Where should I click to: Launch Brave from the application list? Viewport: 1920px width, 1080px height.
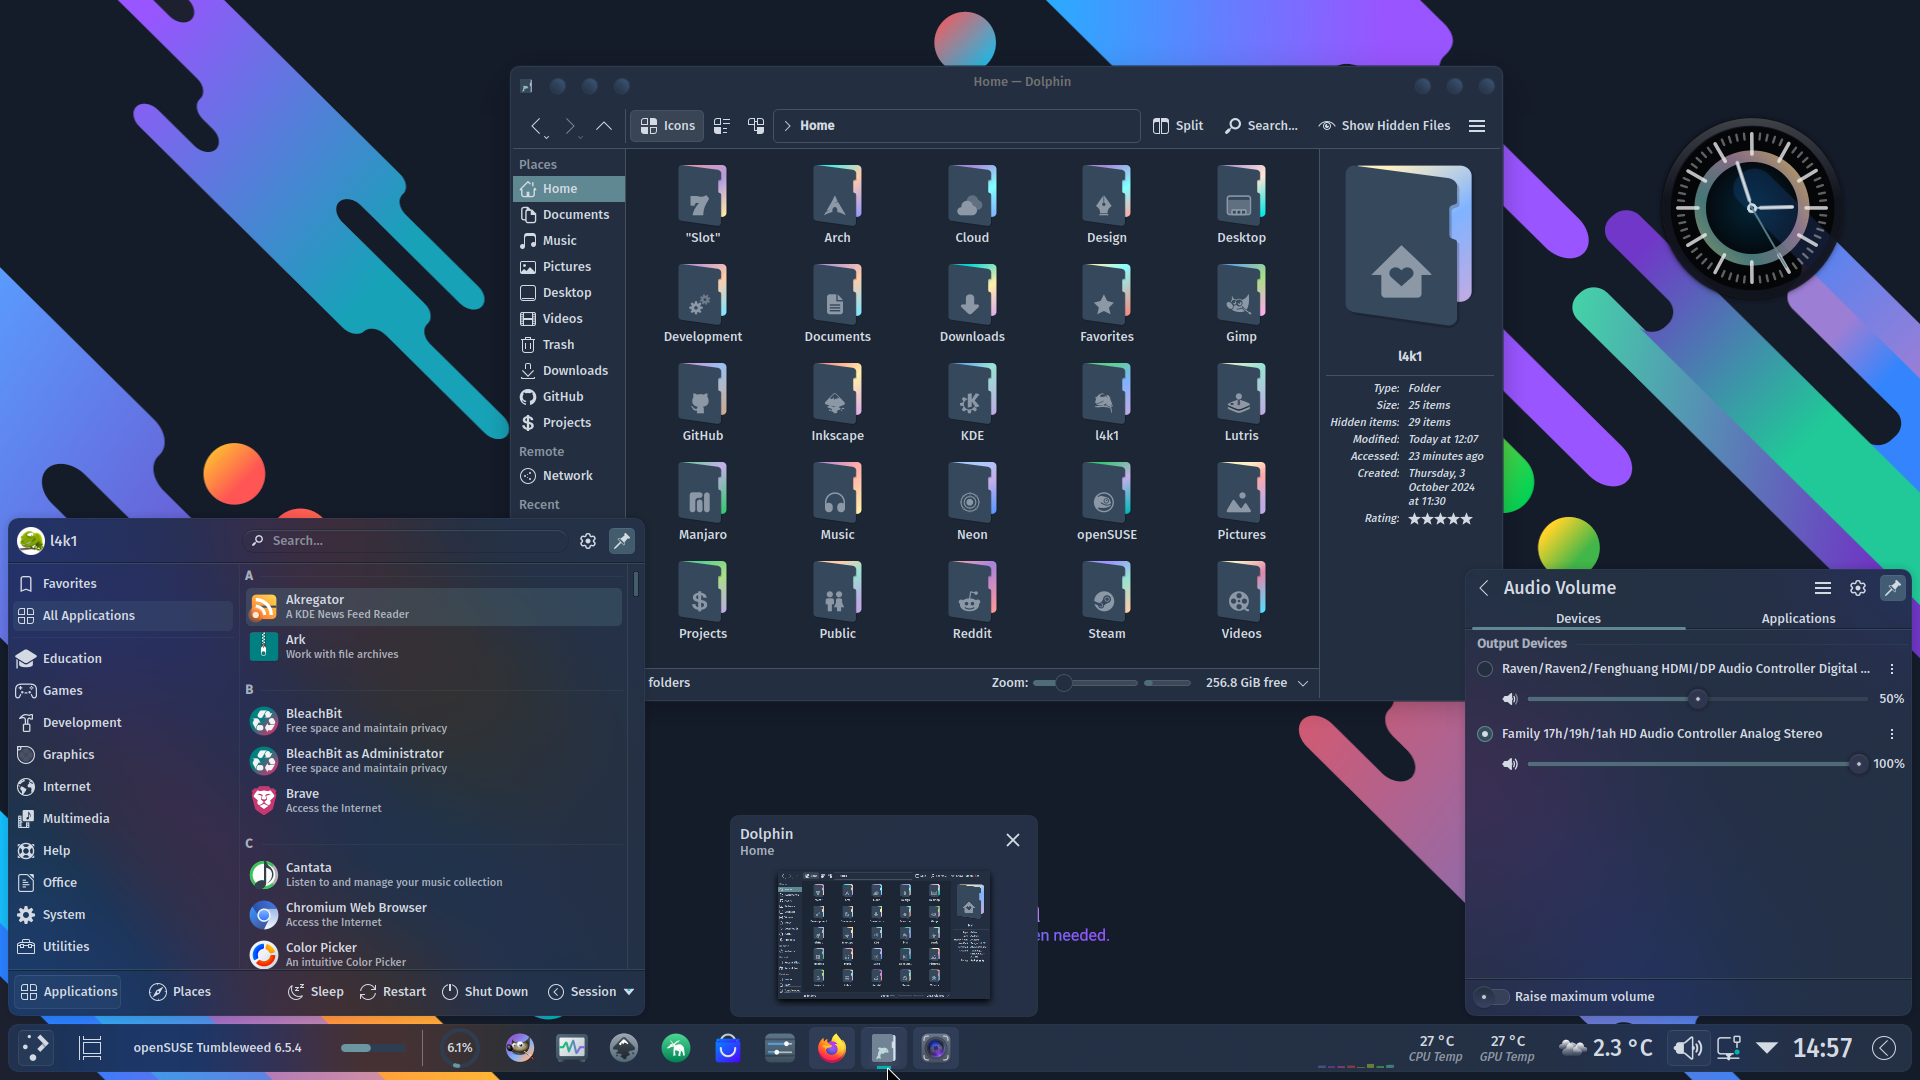(434, 801)
